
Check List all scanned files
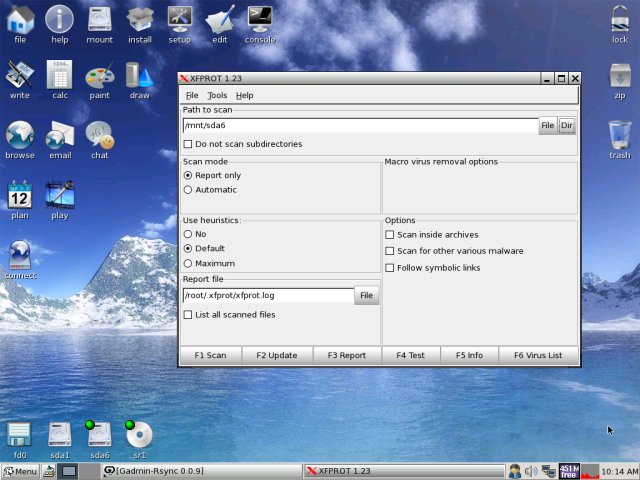click(x=188, y=315)
